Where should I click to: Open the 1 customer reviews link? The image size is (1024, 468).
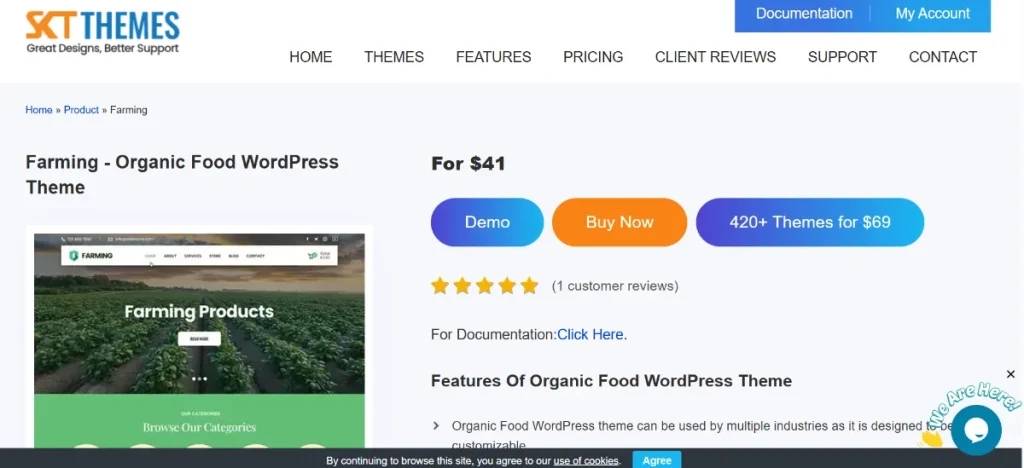[x=615, y=286]
